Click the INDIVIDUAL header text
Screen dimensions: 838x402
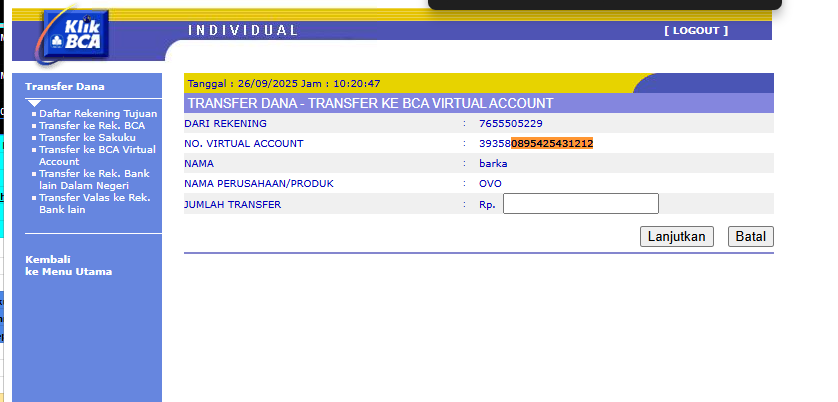coord(242,30)
